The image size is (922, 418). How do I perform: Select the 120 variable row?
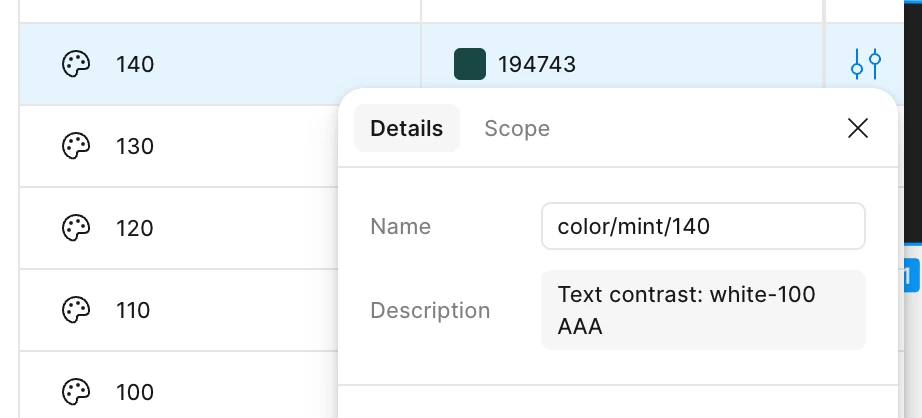(x=135, y=229)
